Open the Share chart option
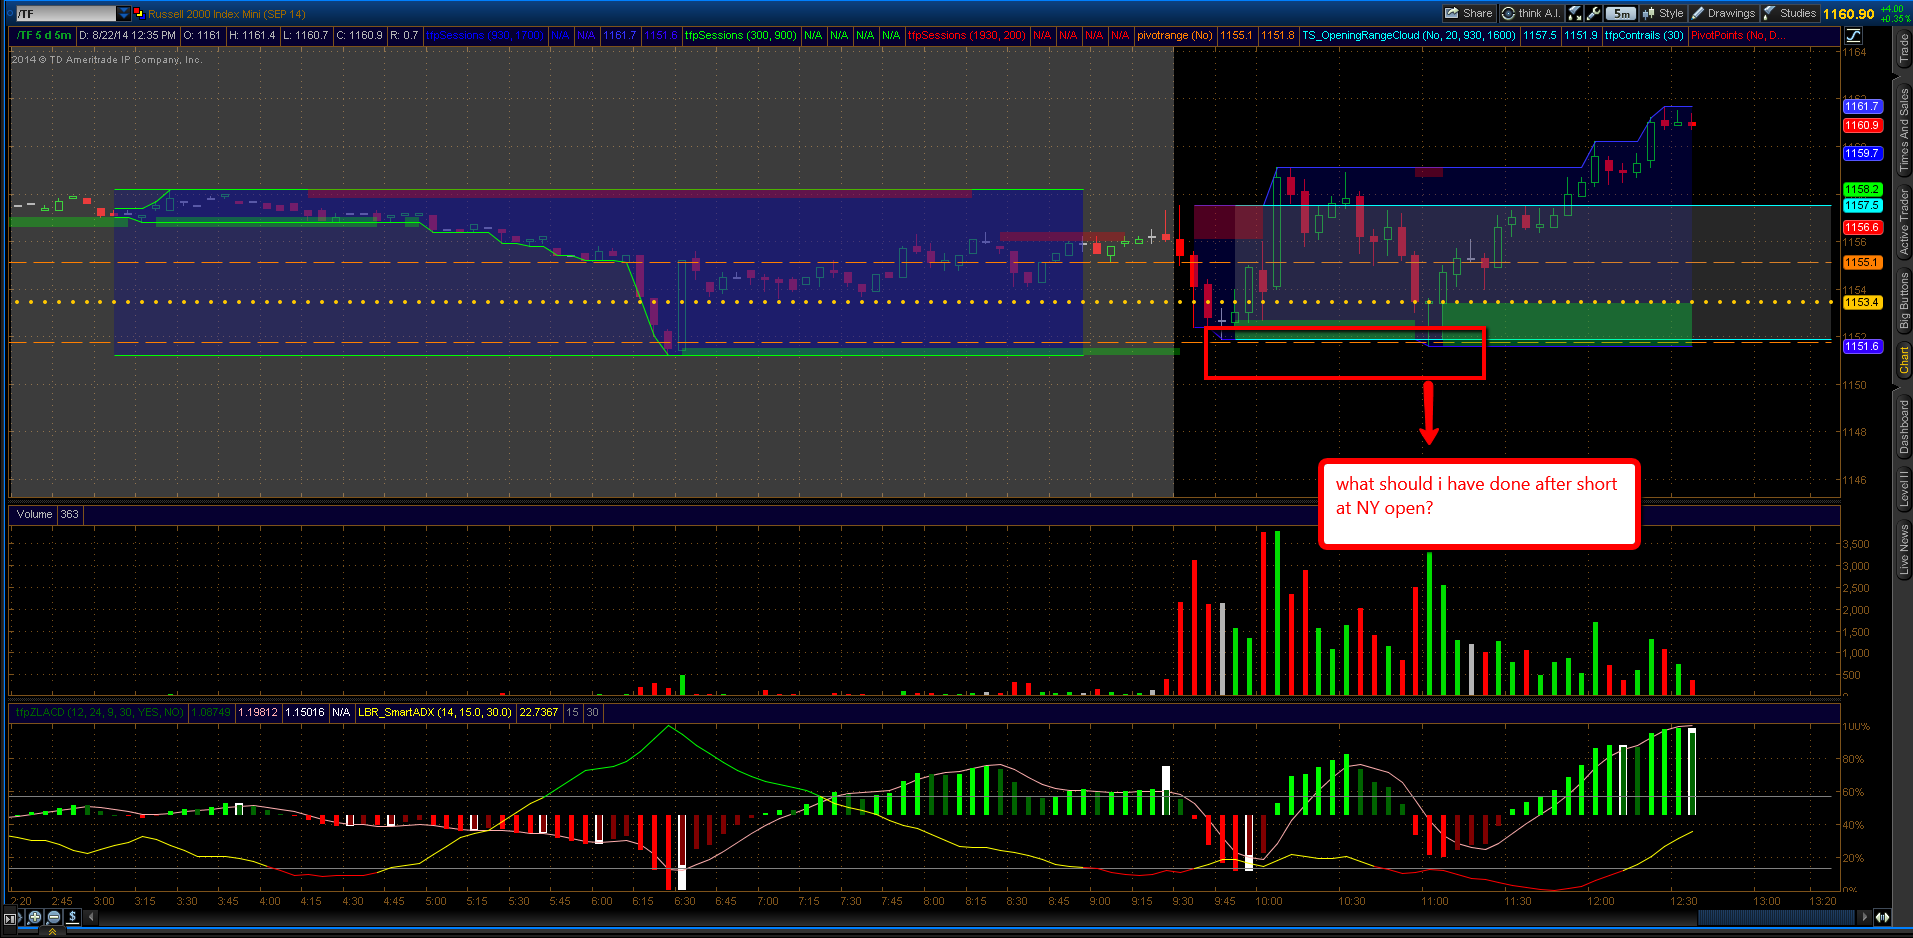The height and width of the screenshot is (938, 1913). pos(1469,13)
